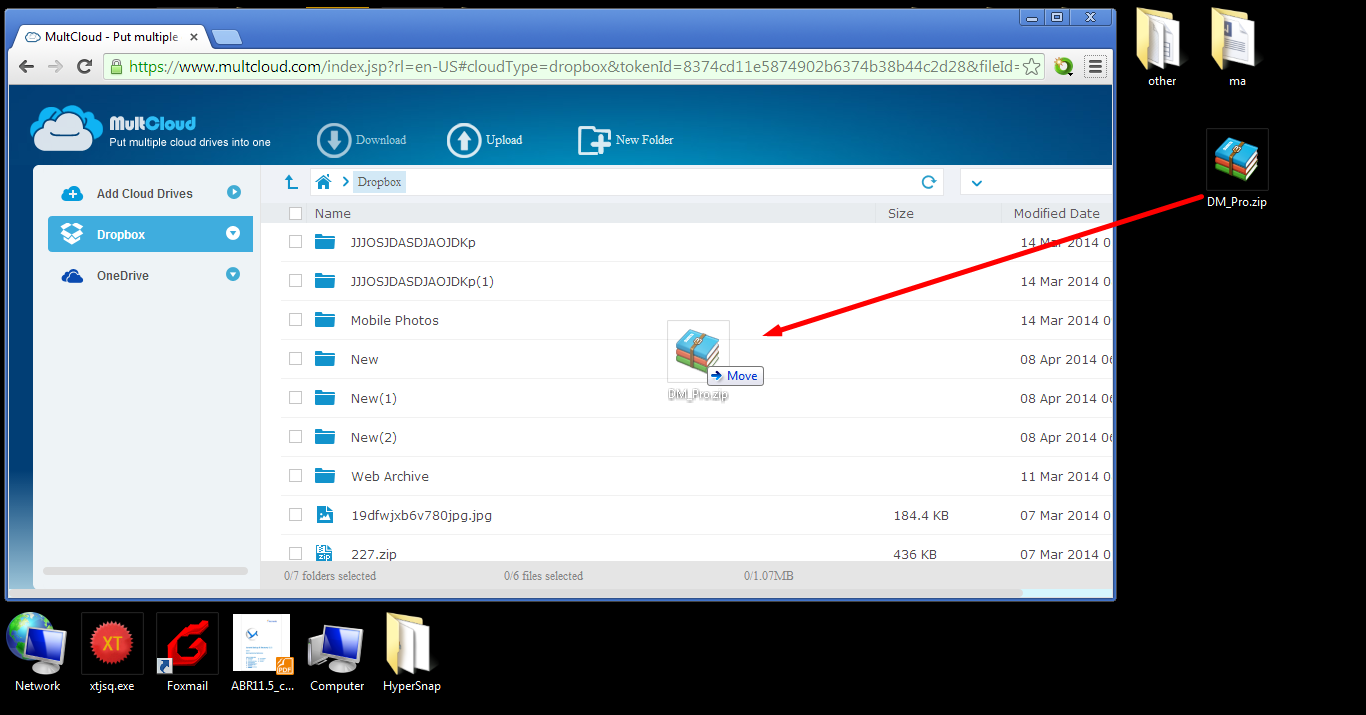Click the sidebar horizontal scrollbar
The image size is (1366, 715).
coord(145,571)
